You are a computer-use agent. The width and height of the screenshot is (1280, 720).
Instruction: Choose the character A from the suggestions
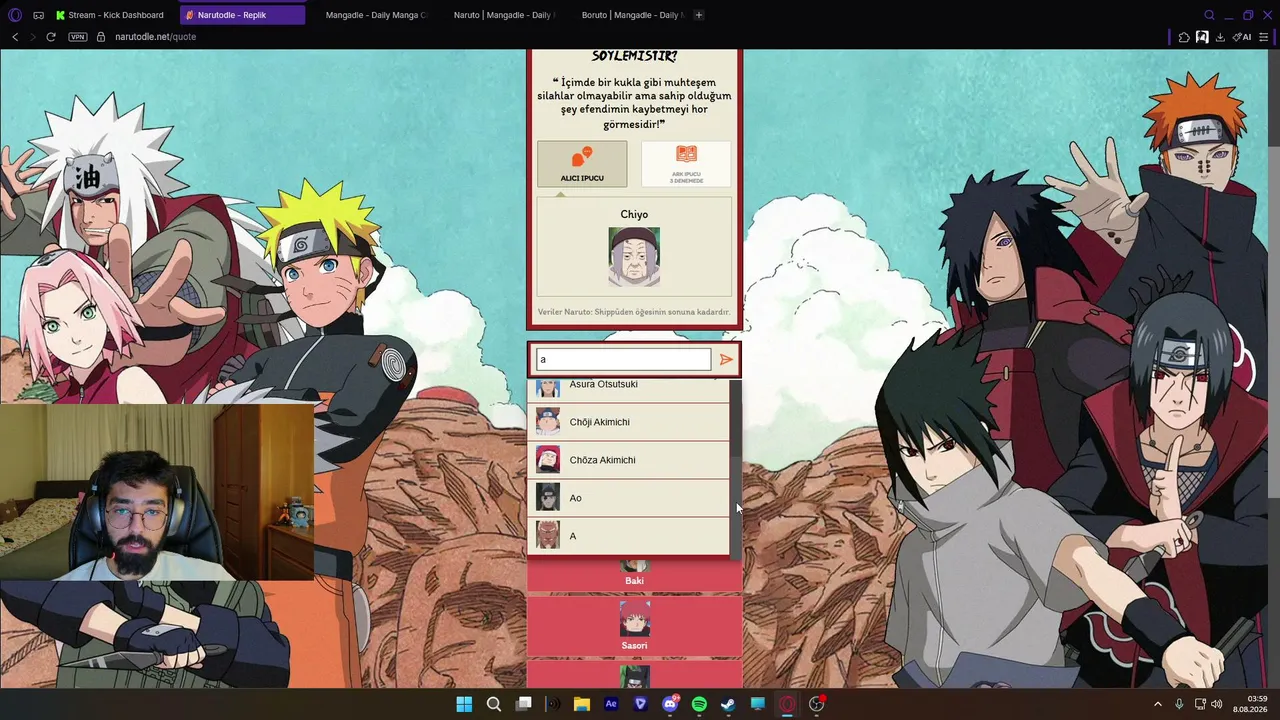[628, 536]
